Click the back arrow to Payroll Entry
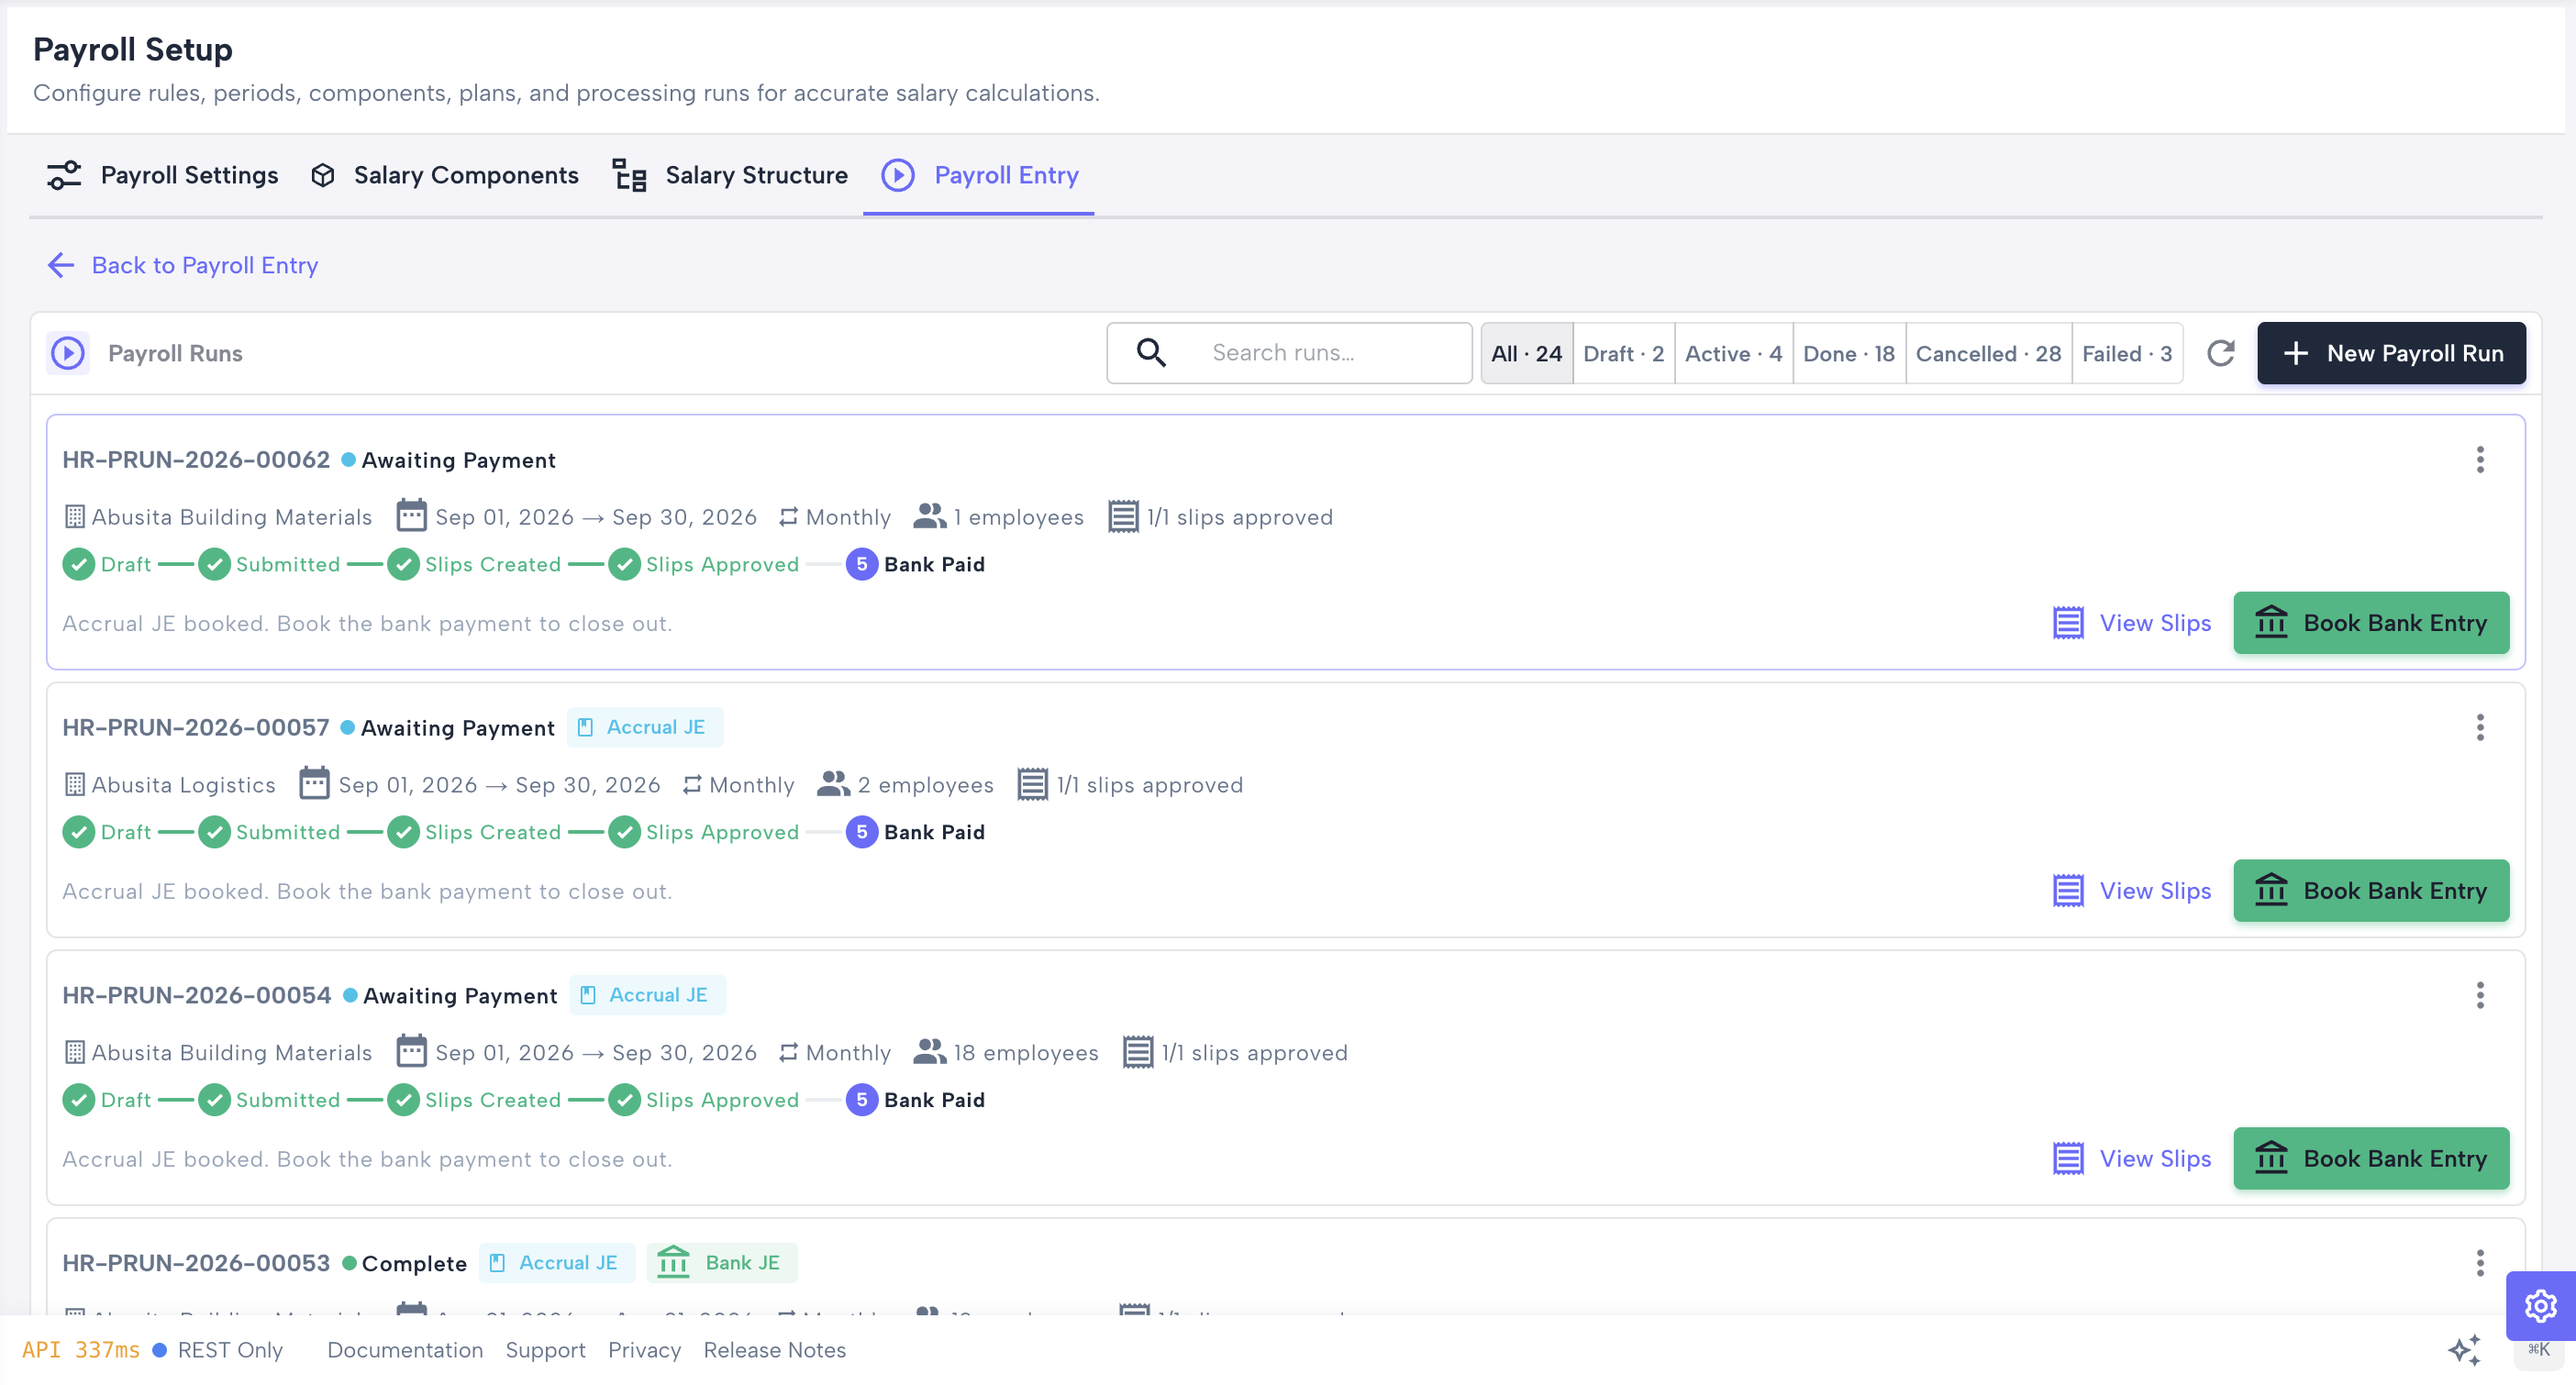The height and width of the screenshot is (1385, 2576). pos(61,265)
